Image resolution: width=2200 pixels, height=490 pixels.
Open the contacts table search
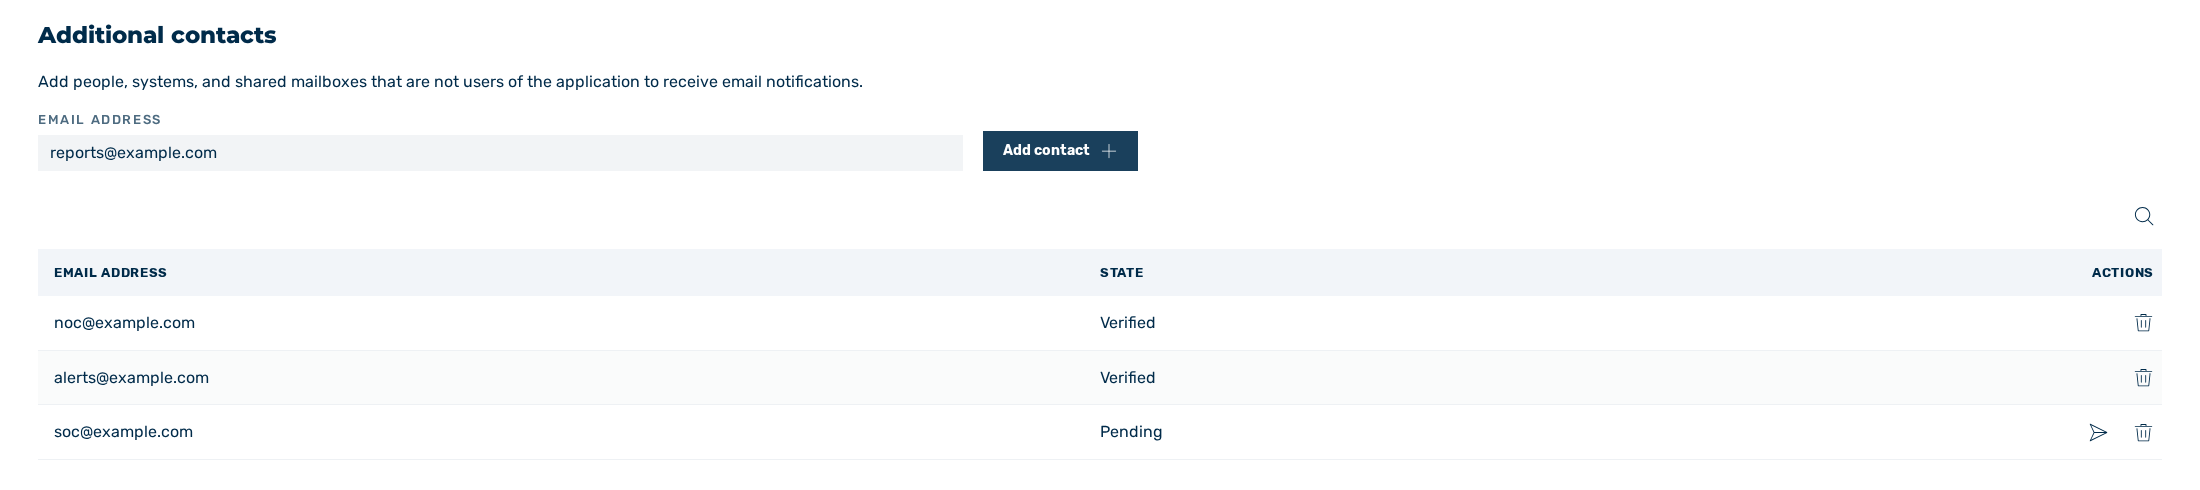coord(2143,216)
